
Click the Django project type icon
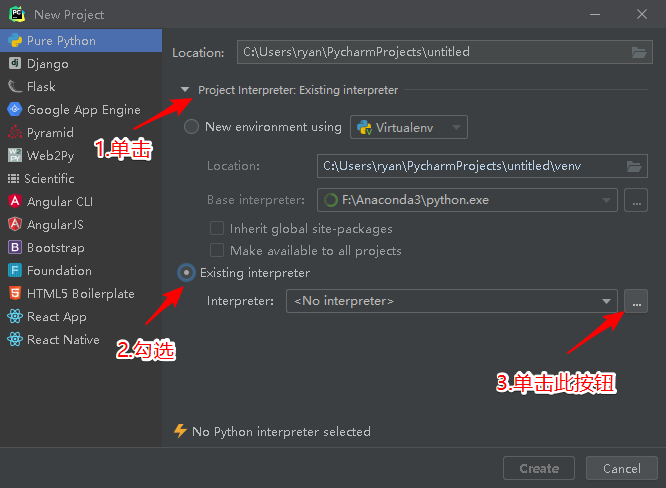coord(15,64)
